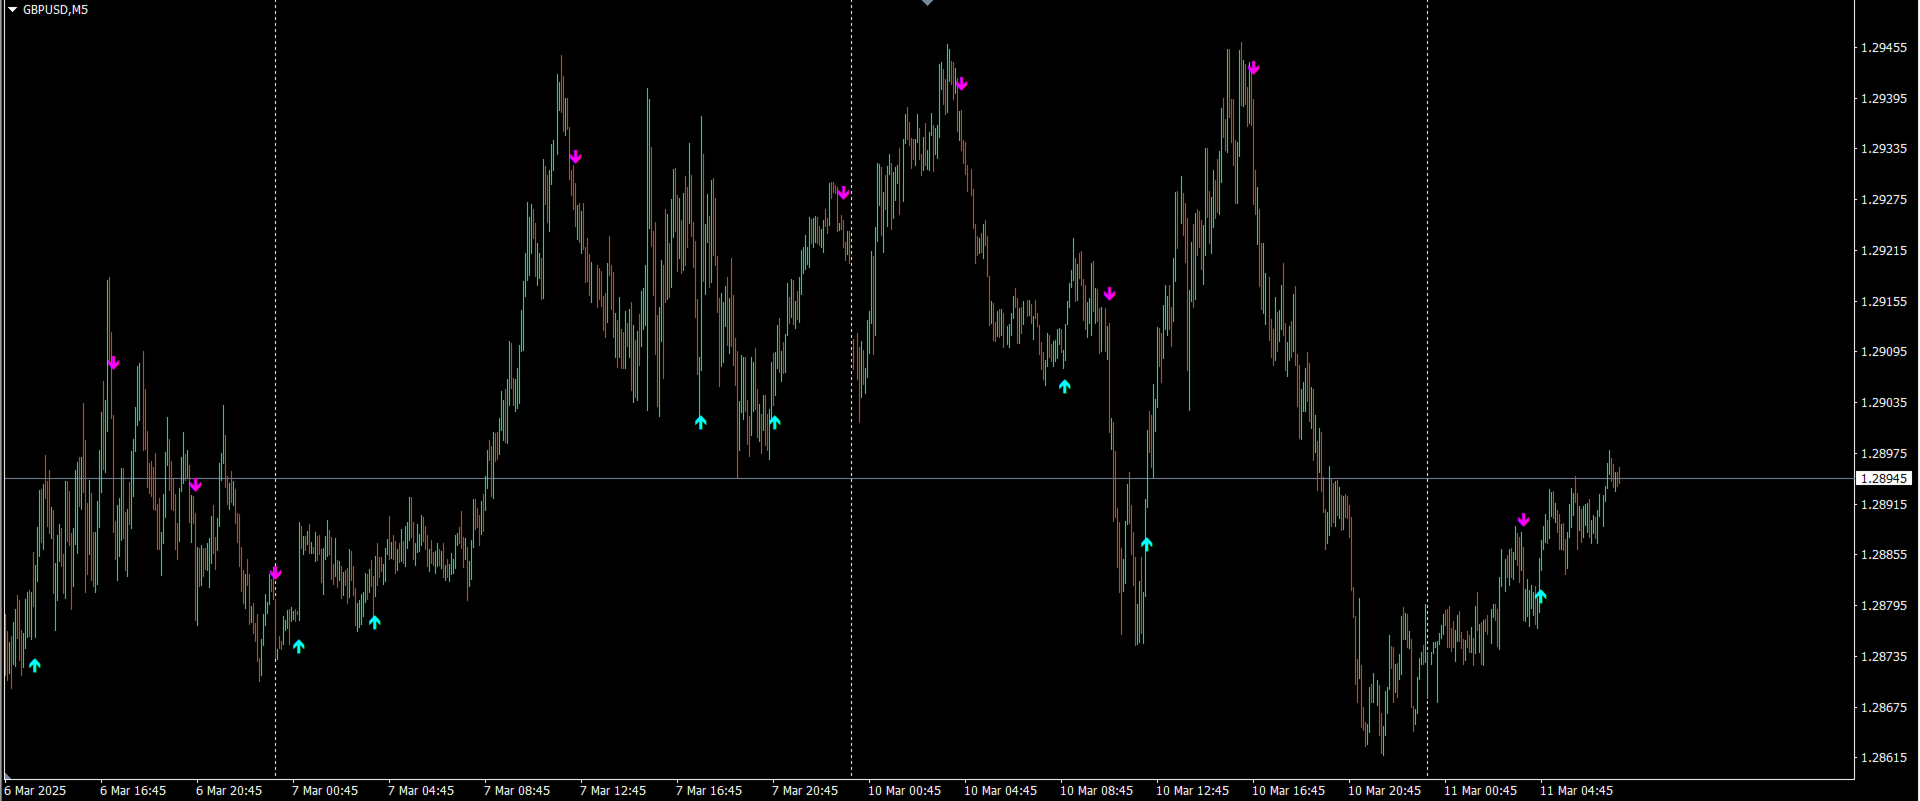1920x801 pixels.
Task: Click the 10 Mar 04:45 time label
Action: pyautogui.click(x=1001, y=791)
